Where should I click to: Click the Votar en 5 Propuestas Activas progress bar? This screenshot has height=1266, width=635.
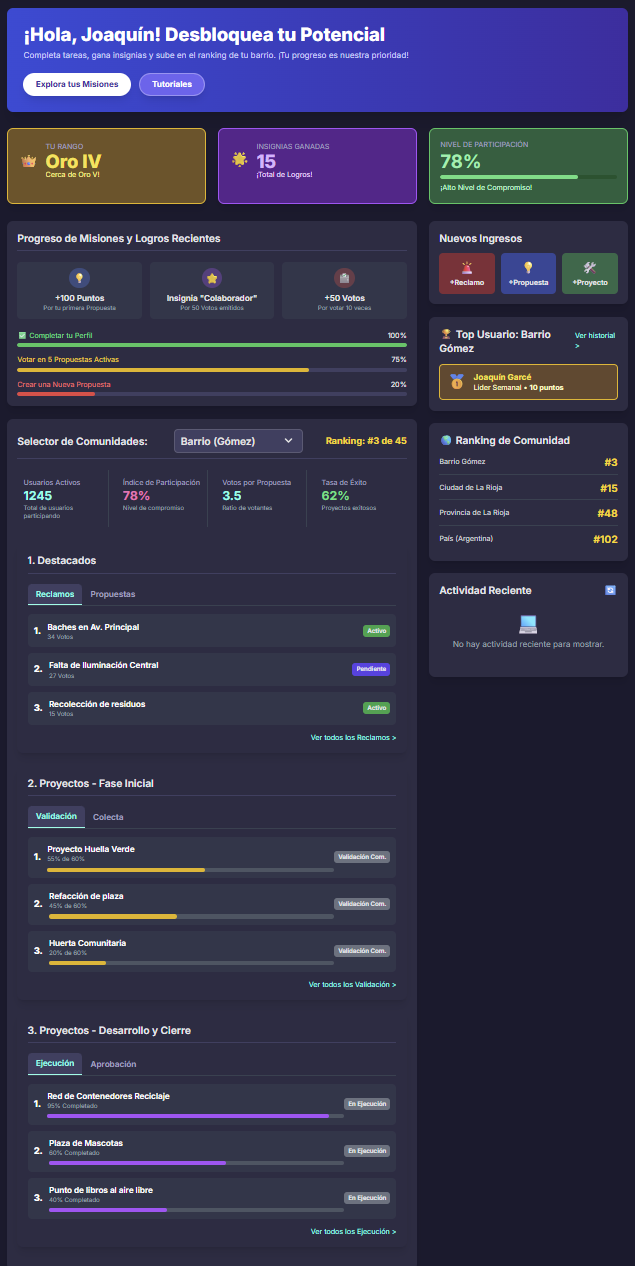[x=212, y=369]
